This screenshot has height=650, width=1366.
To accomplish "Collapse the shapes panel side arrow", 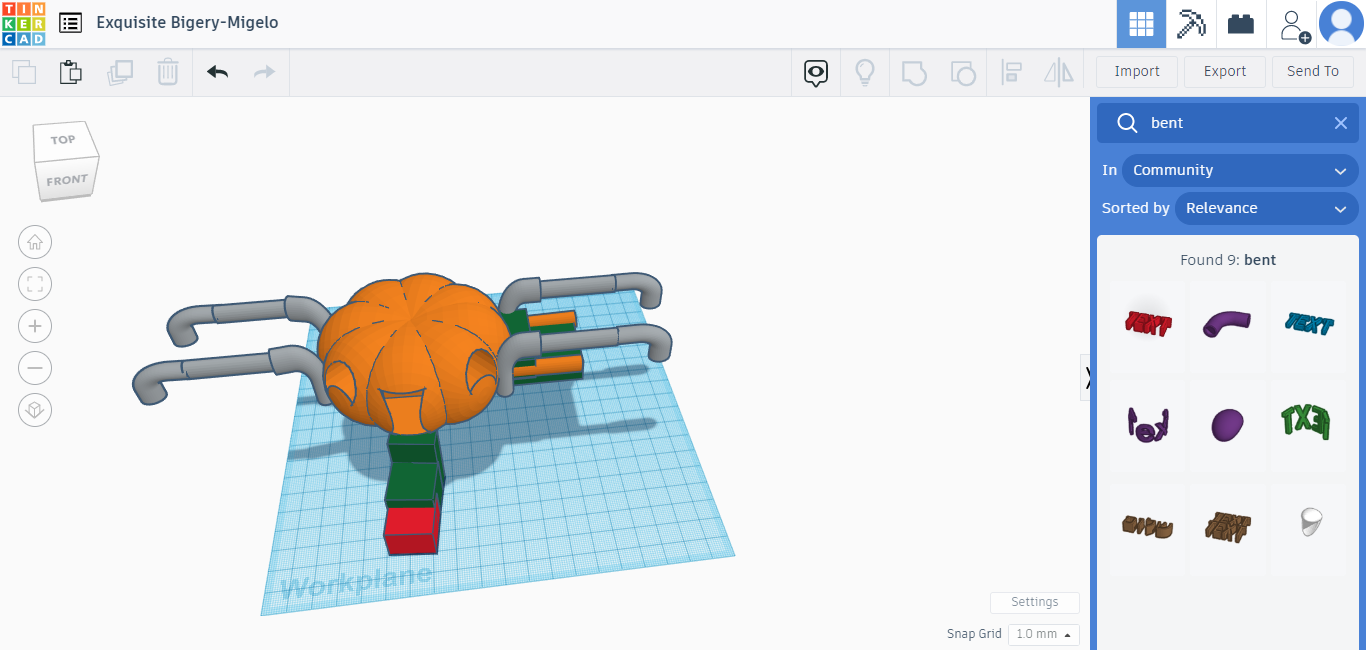I will (x=1086, y=376).
